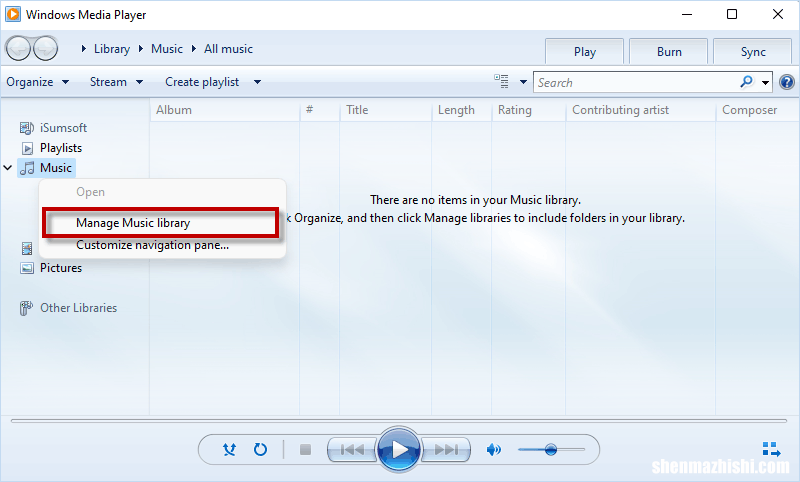Click the Pictures icon in sidebar

[27, 268]
